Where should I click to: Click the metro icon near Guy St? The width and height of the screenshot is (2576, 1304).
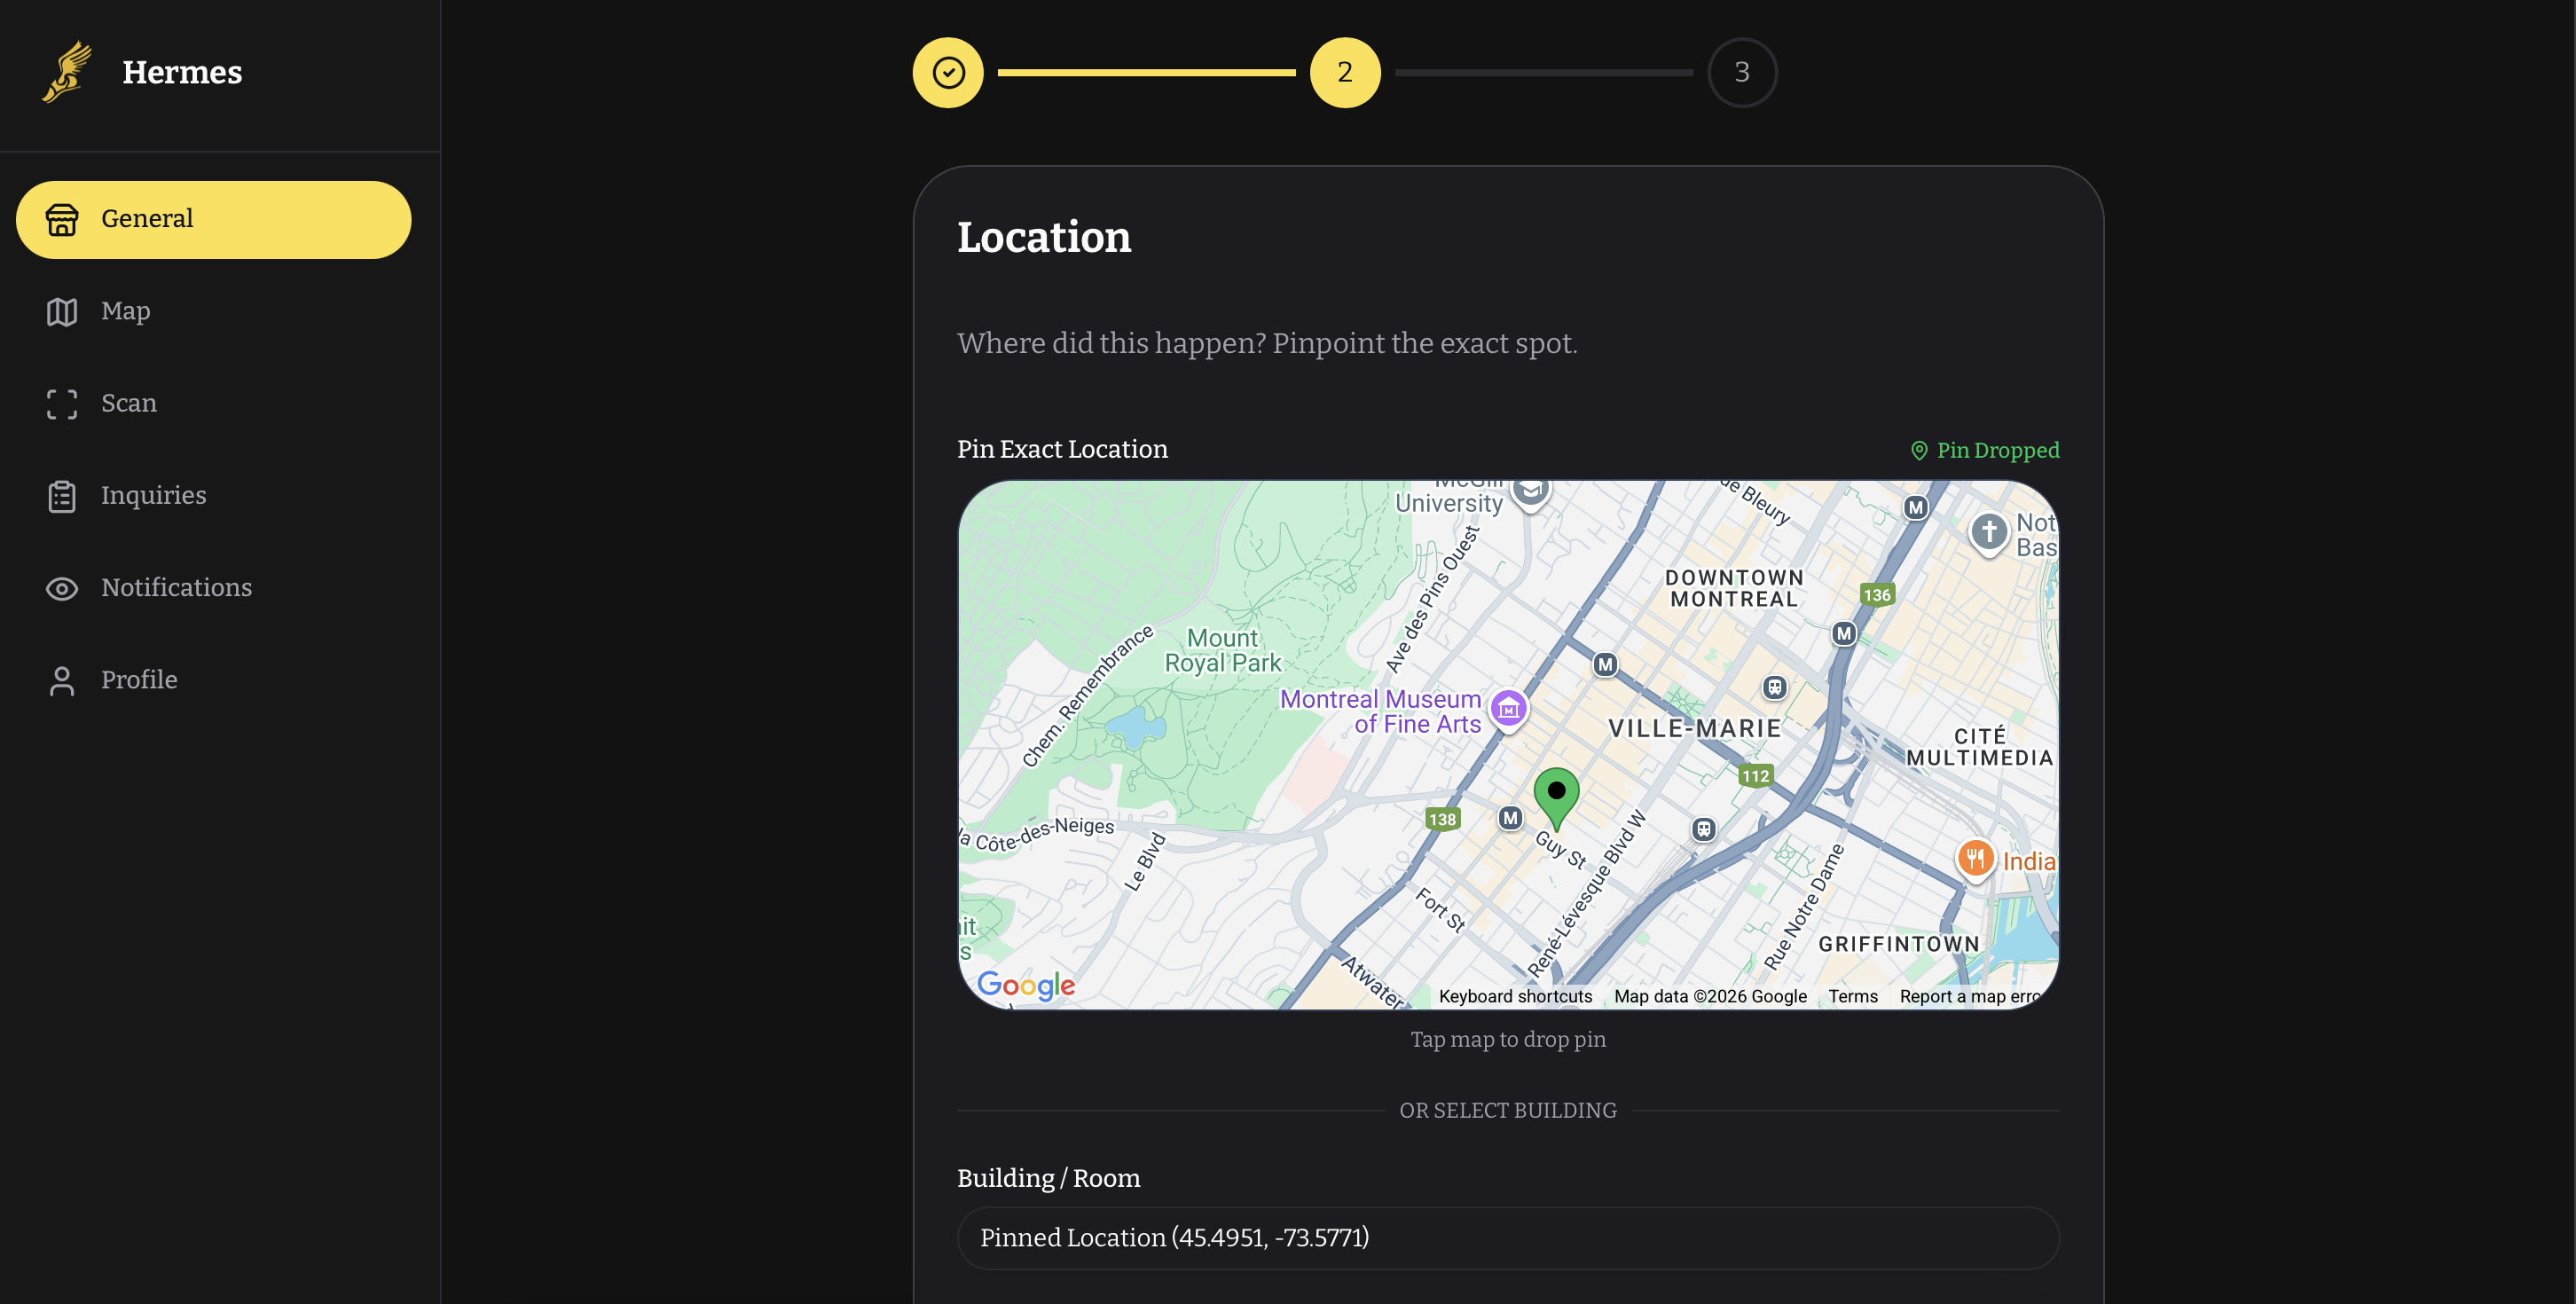1510,818
